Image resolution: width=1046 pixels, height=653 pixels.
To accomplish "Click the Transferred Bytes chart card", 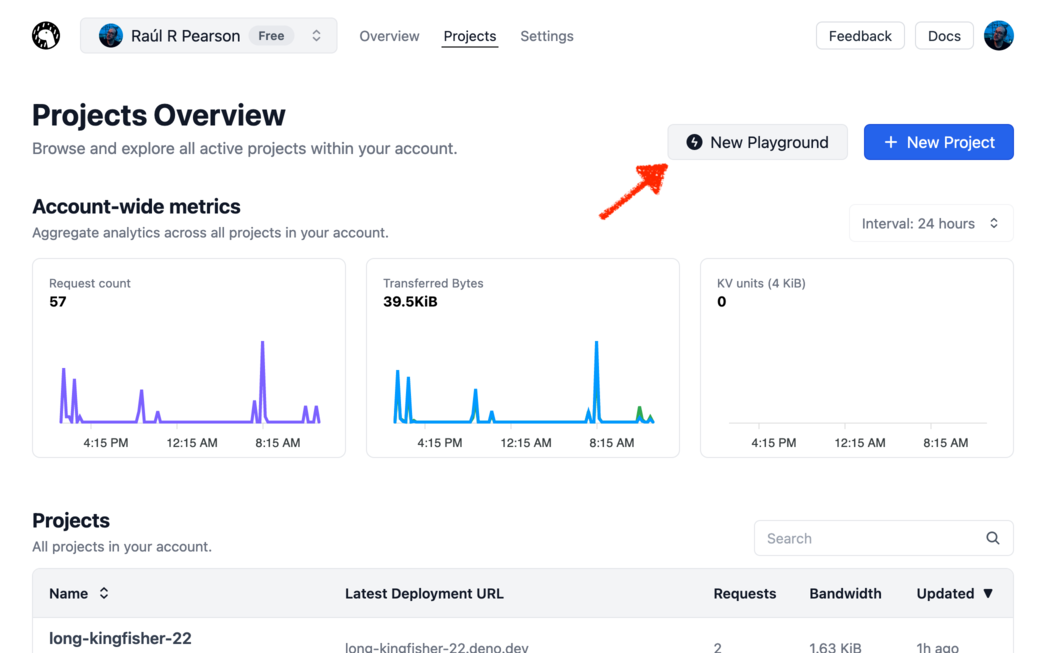I will [522, 358].
